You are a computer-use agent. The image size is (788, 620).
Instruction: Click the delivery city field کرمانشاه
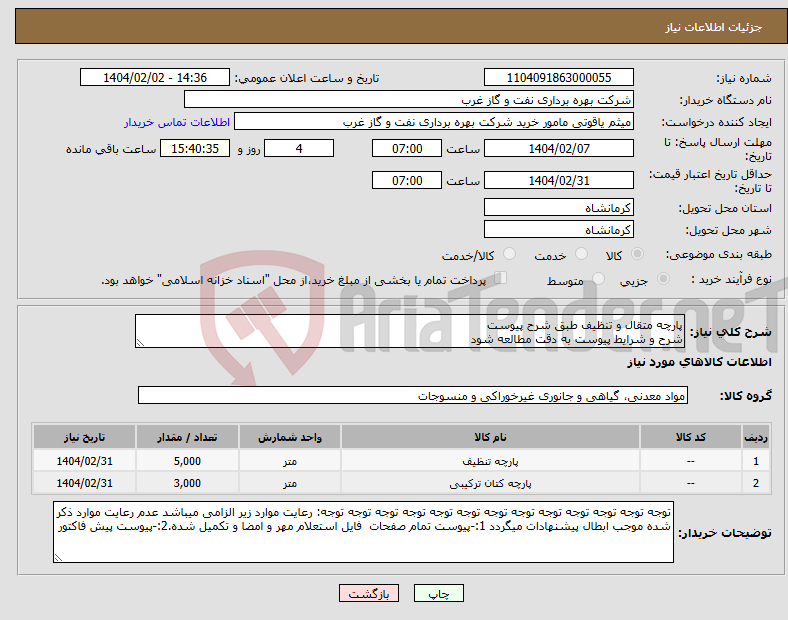pos(558,229)
